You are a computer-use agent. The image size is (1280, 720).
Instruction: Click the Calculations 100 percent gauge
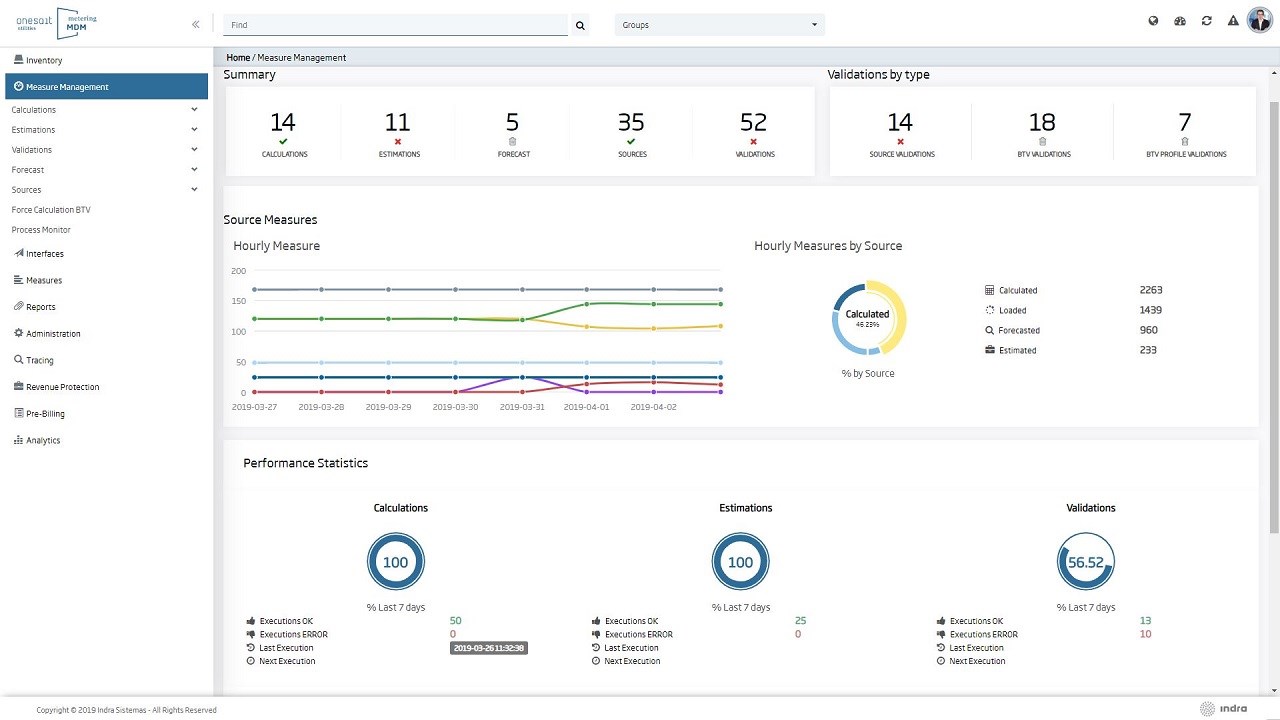(396, 562)
